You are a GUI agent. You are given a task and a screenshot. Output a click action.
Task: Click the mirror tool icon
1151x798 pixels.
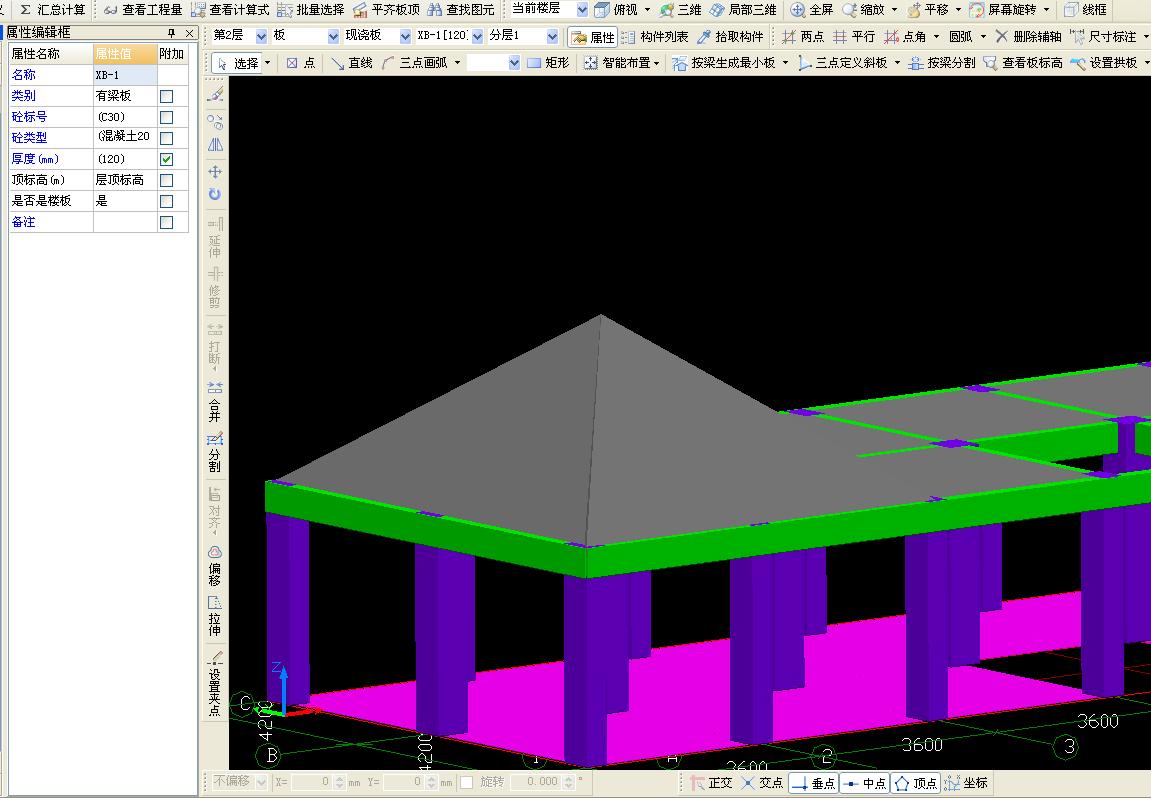215,145
